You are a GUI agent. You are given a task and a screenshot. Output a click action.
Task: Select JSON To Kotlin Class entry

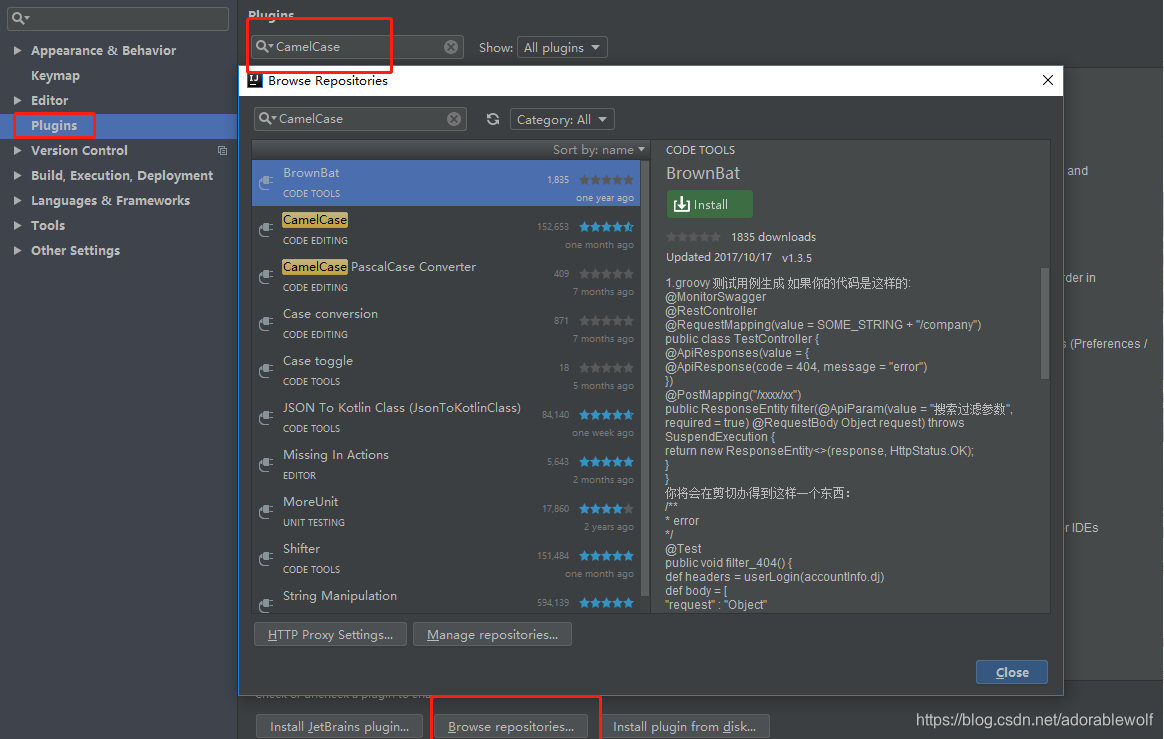(x=446, y=417)
